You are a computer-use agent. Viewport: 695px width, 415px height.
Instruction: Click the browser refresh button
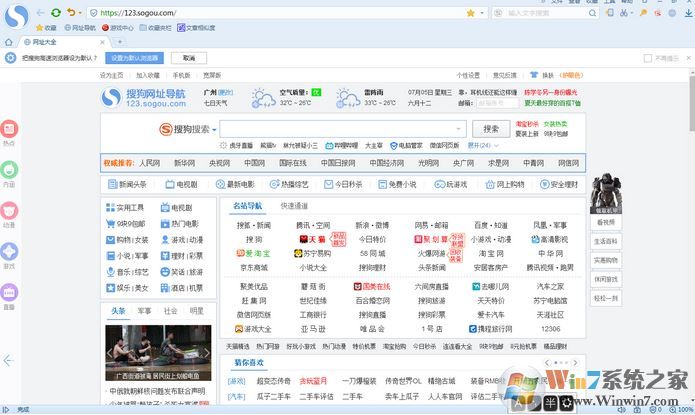click(55, 12)
